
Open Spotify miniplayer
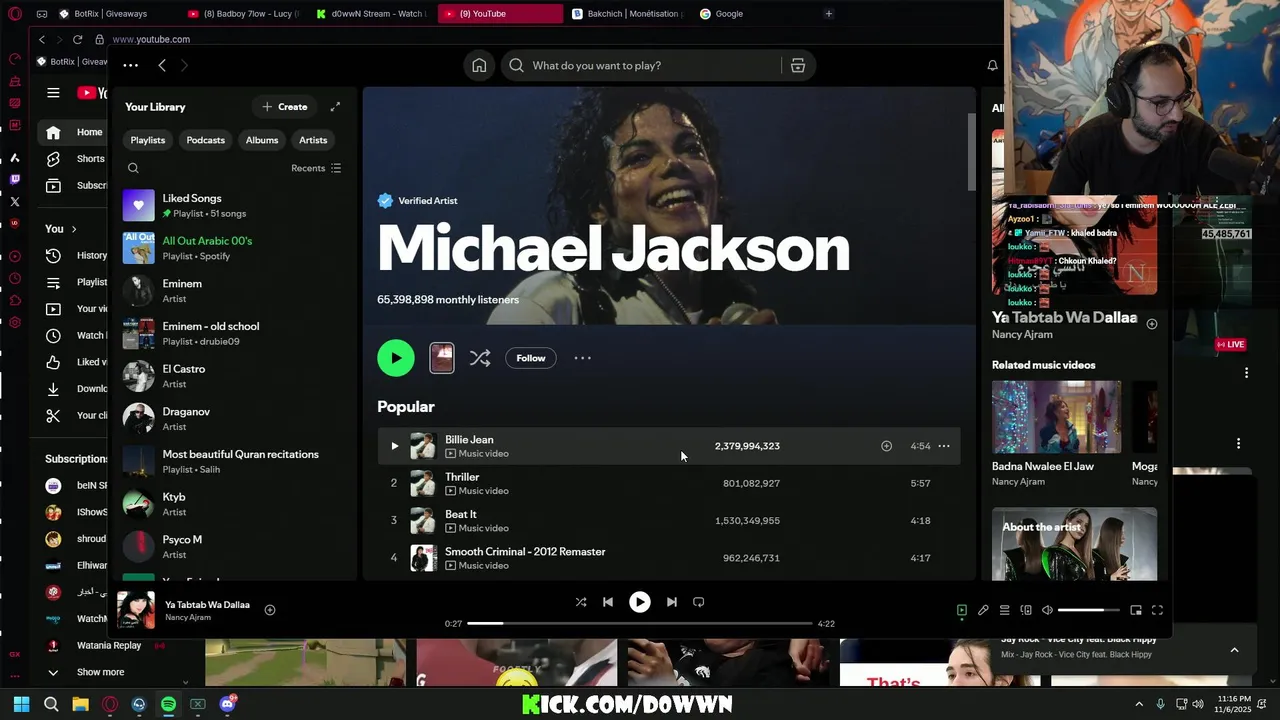pos(1136,610)
